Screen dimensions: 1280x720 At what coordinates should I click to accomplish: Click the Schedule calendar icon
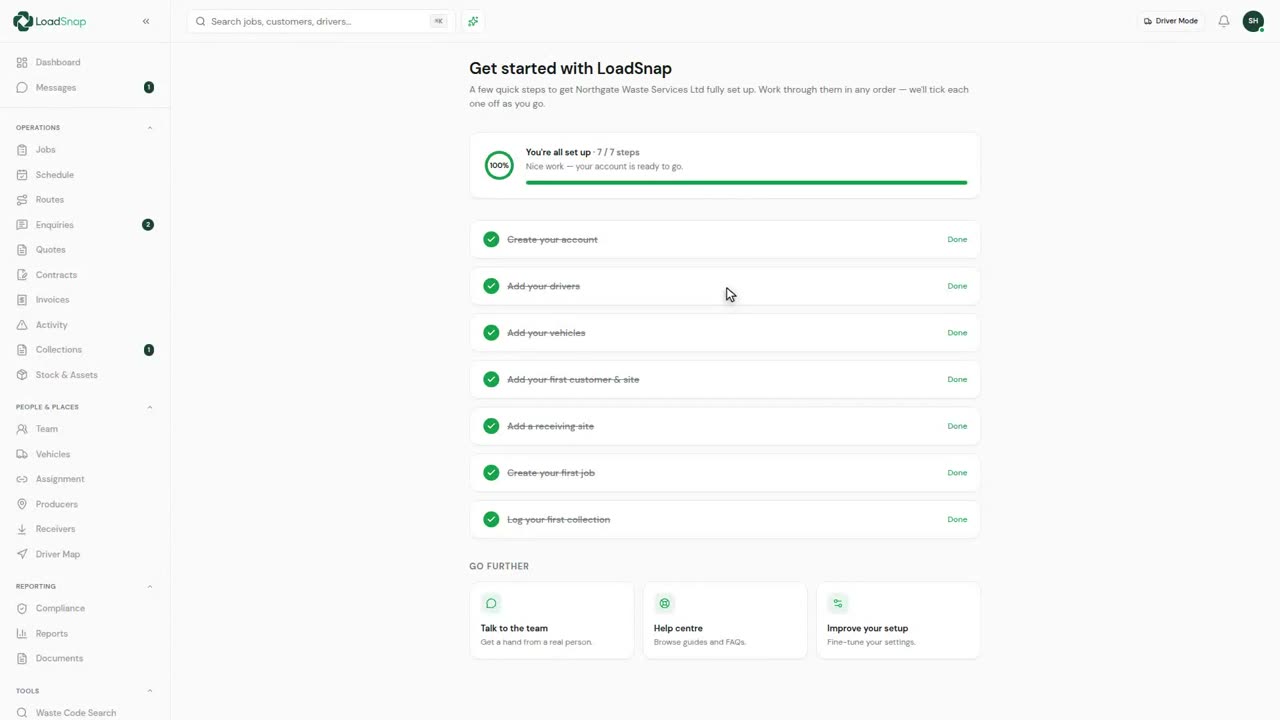[22, 175]
